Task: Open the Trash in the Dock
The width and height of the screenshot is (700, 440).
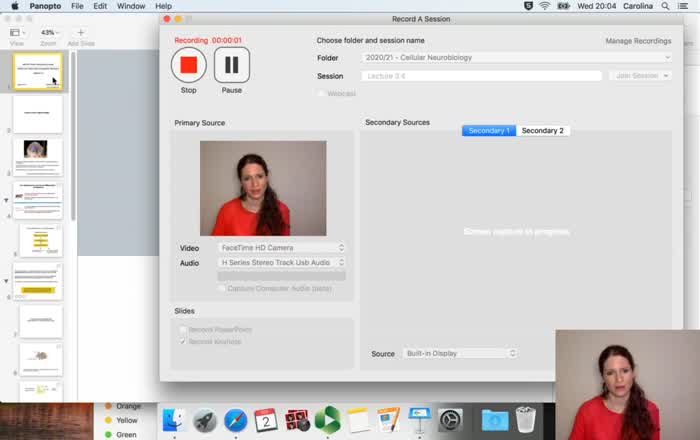Action: click(x=526, y=419)
